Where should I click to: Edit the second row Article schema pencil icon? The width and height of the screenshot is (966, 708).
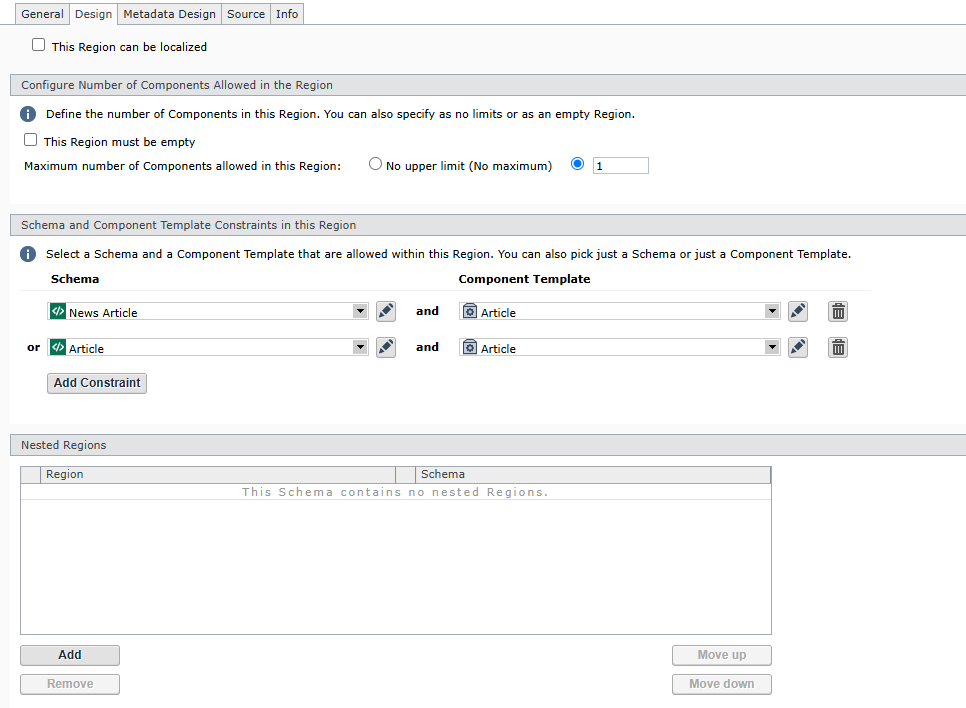tap(386, 348)
